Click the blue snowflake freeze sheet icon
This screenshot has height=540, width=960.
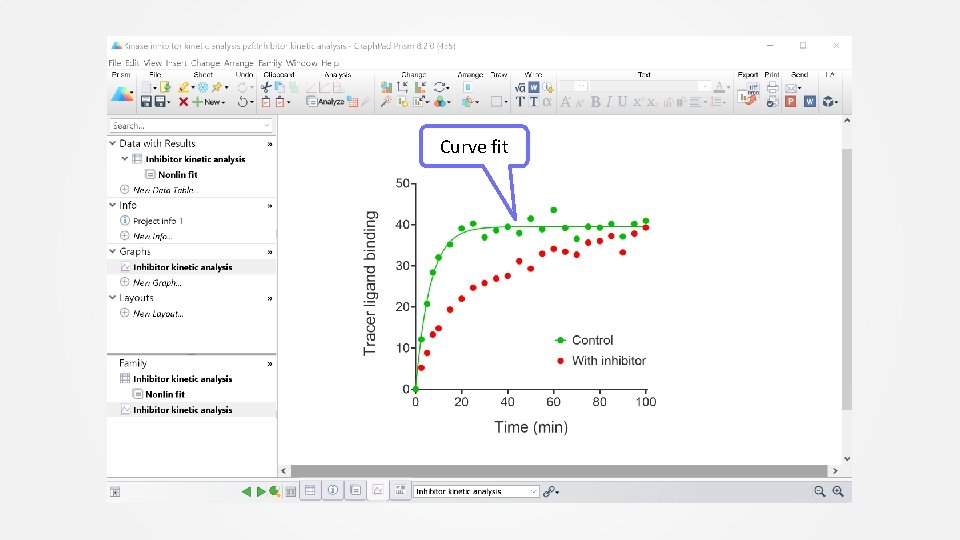203,88
